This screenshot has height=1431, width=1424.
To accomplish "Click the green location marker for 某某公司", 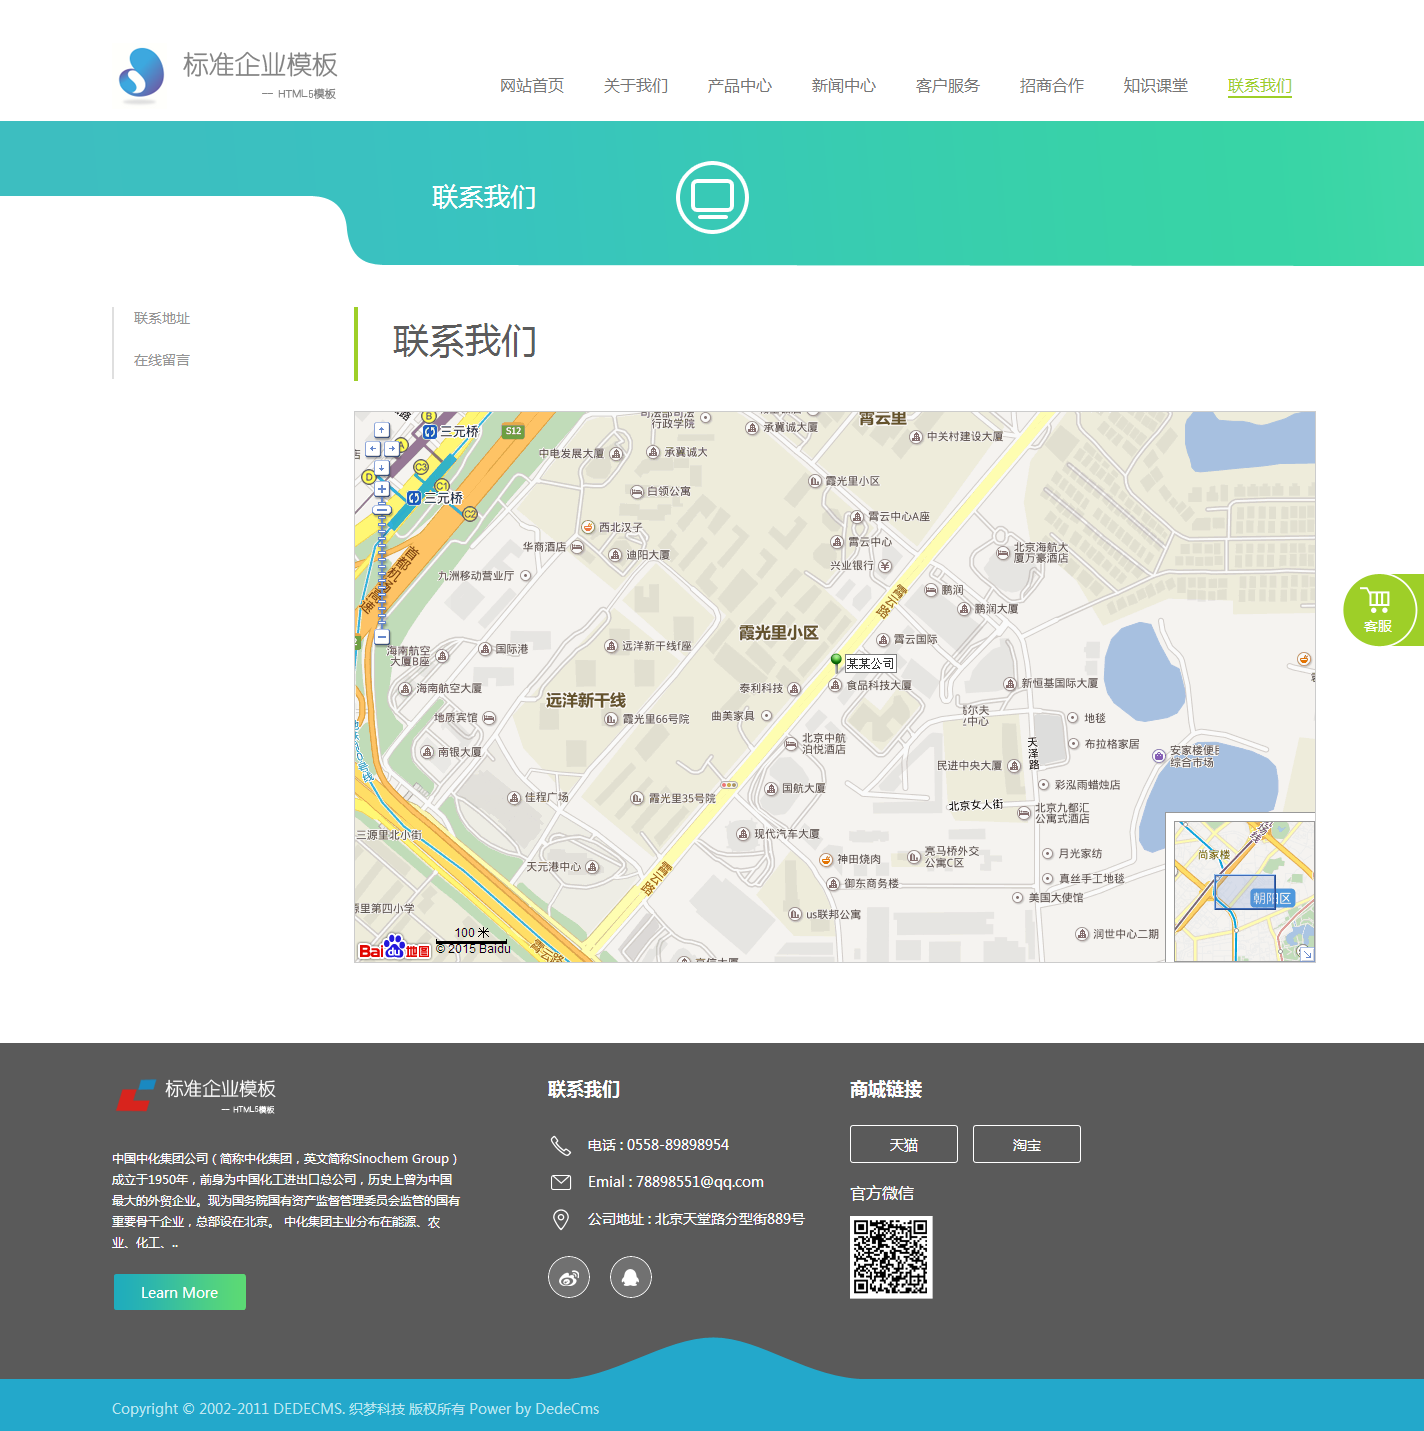I will pos(836,660).
